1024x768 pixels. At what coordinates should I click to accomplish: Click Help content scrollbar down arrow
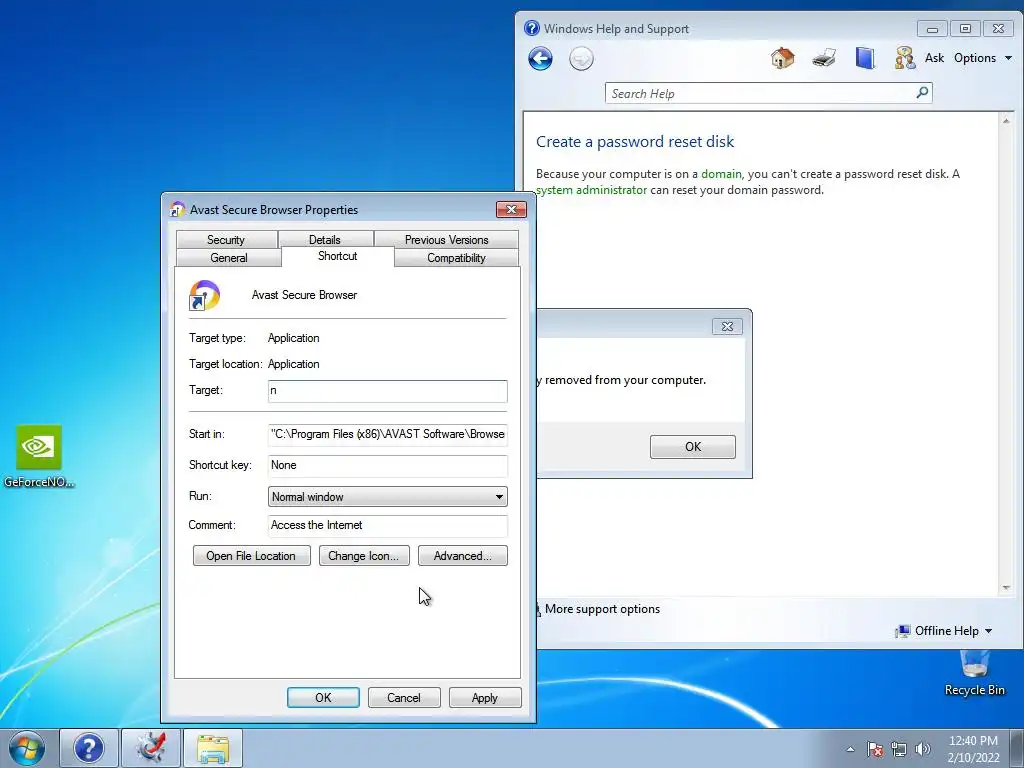coord(1006,588)
